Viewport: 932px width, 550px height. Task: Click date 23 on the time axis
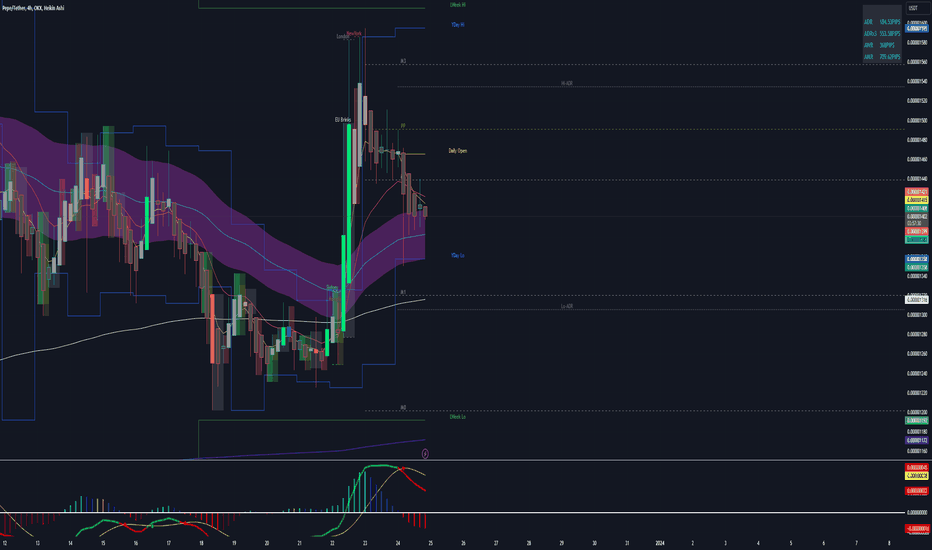(365, 543)
